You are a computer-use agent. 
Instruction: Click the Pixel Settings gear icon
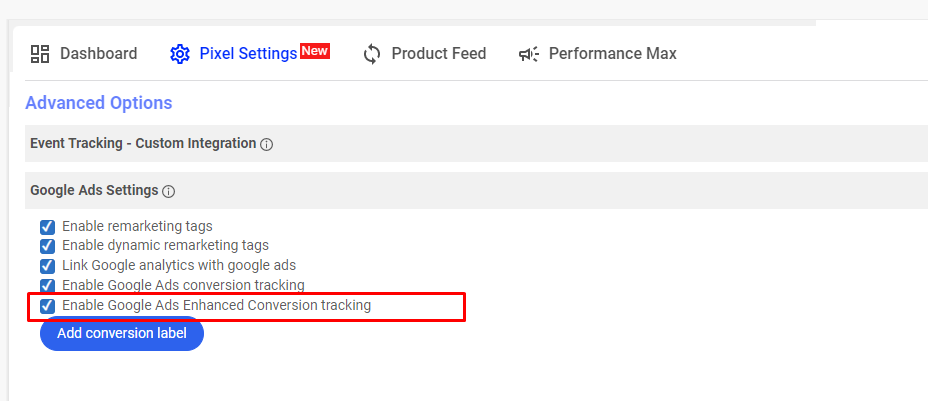point(179,54)
